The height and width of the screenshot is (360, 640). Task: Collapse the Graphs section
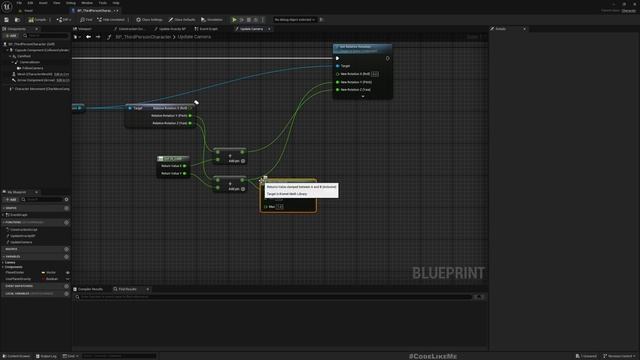tap(4, 208)
